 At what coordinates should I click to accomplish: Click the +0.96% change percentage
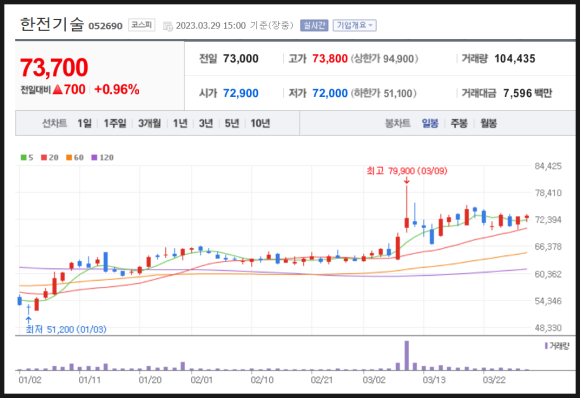[x=117, y=90]
